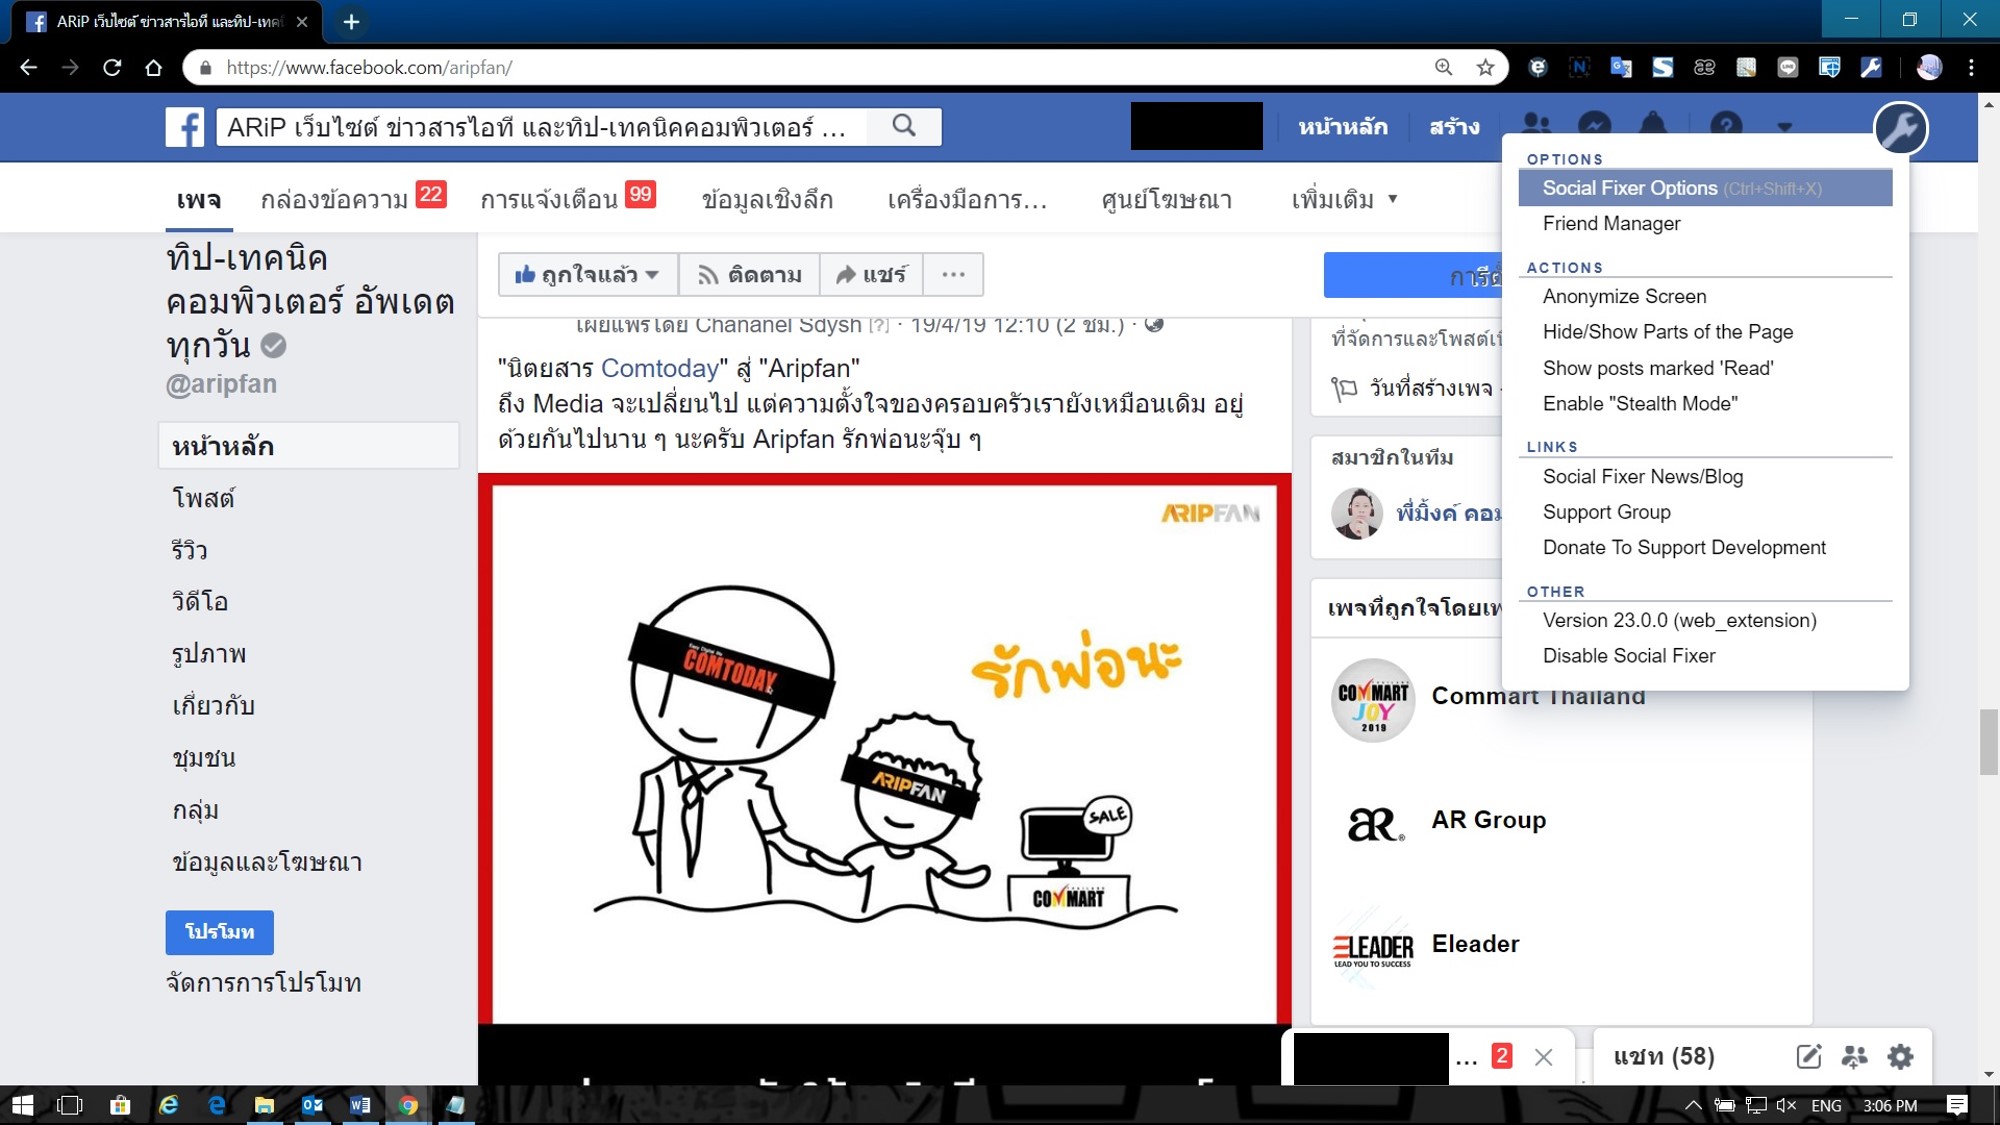2000x1125 pixels.
Task: Toggle the ติดตาม follow button
Action: 749,275
